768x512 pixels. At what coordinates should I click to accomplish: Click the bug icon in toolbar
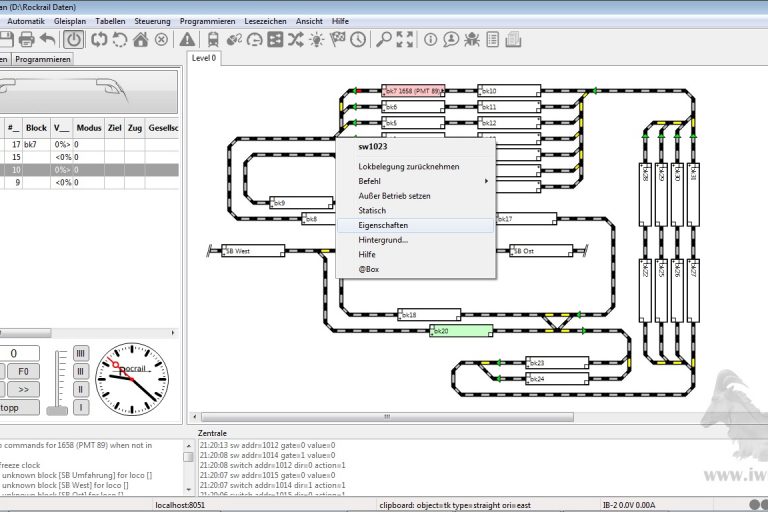(x=472, y=40)
